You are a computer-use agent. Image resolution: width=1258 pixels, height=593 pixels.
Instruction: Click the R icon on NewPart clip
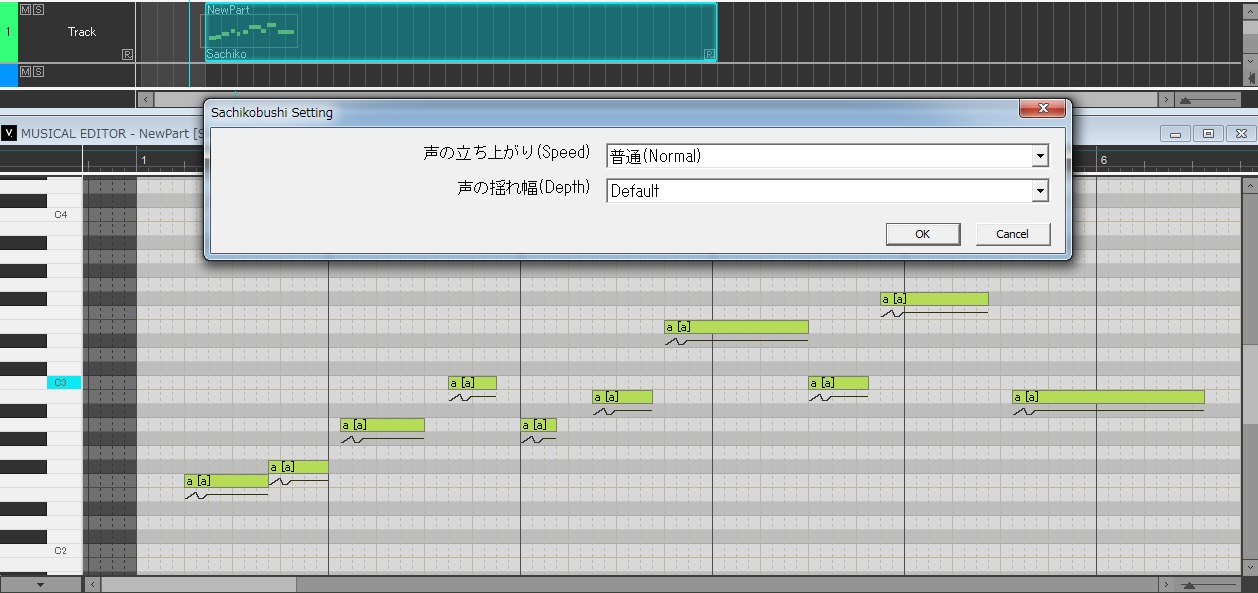(x=710, y=54)
